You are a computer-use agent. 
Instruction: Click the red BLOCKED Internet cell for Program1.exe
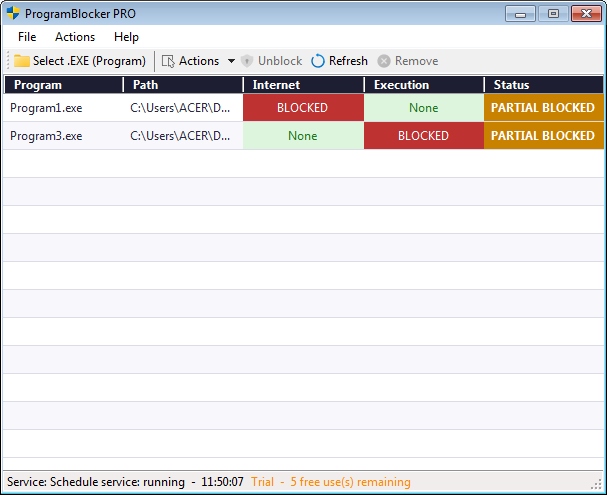[x=304, y=108]
